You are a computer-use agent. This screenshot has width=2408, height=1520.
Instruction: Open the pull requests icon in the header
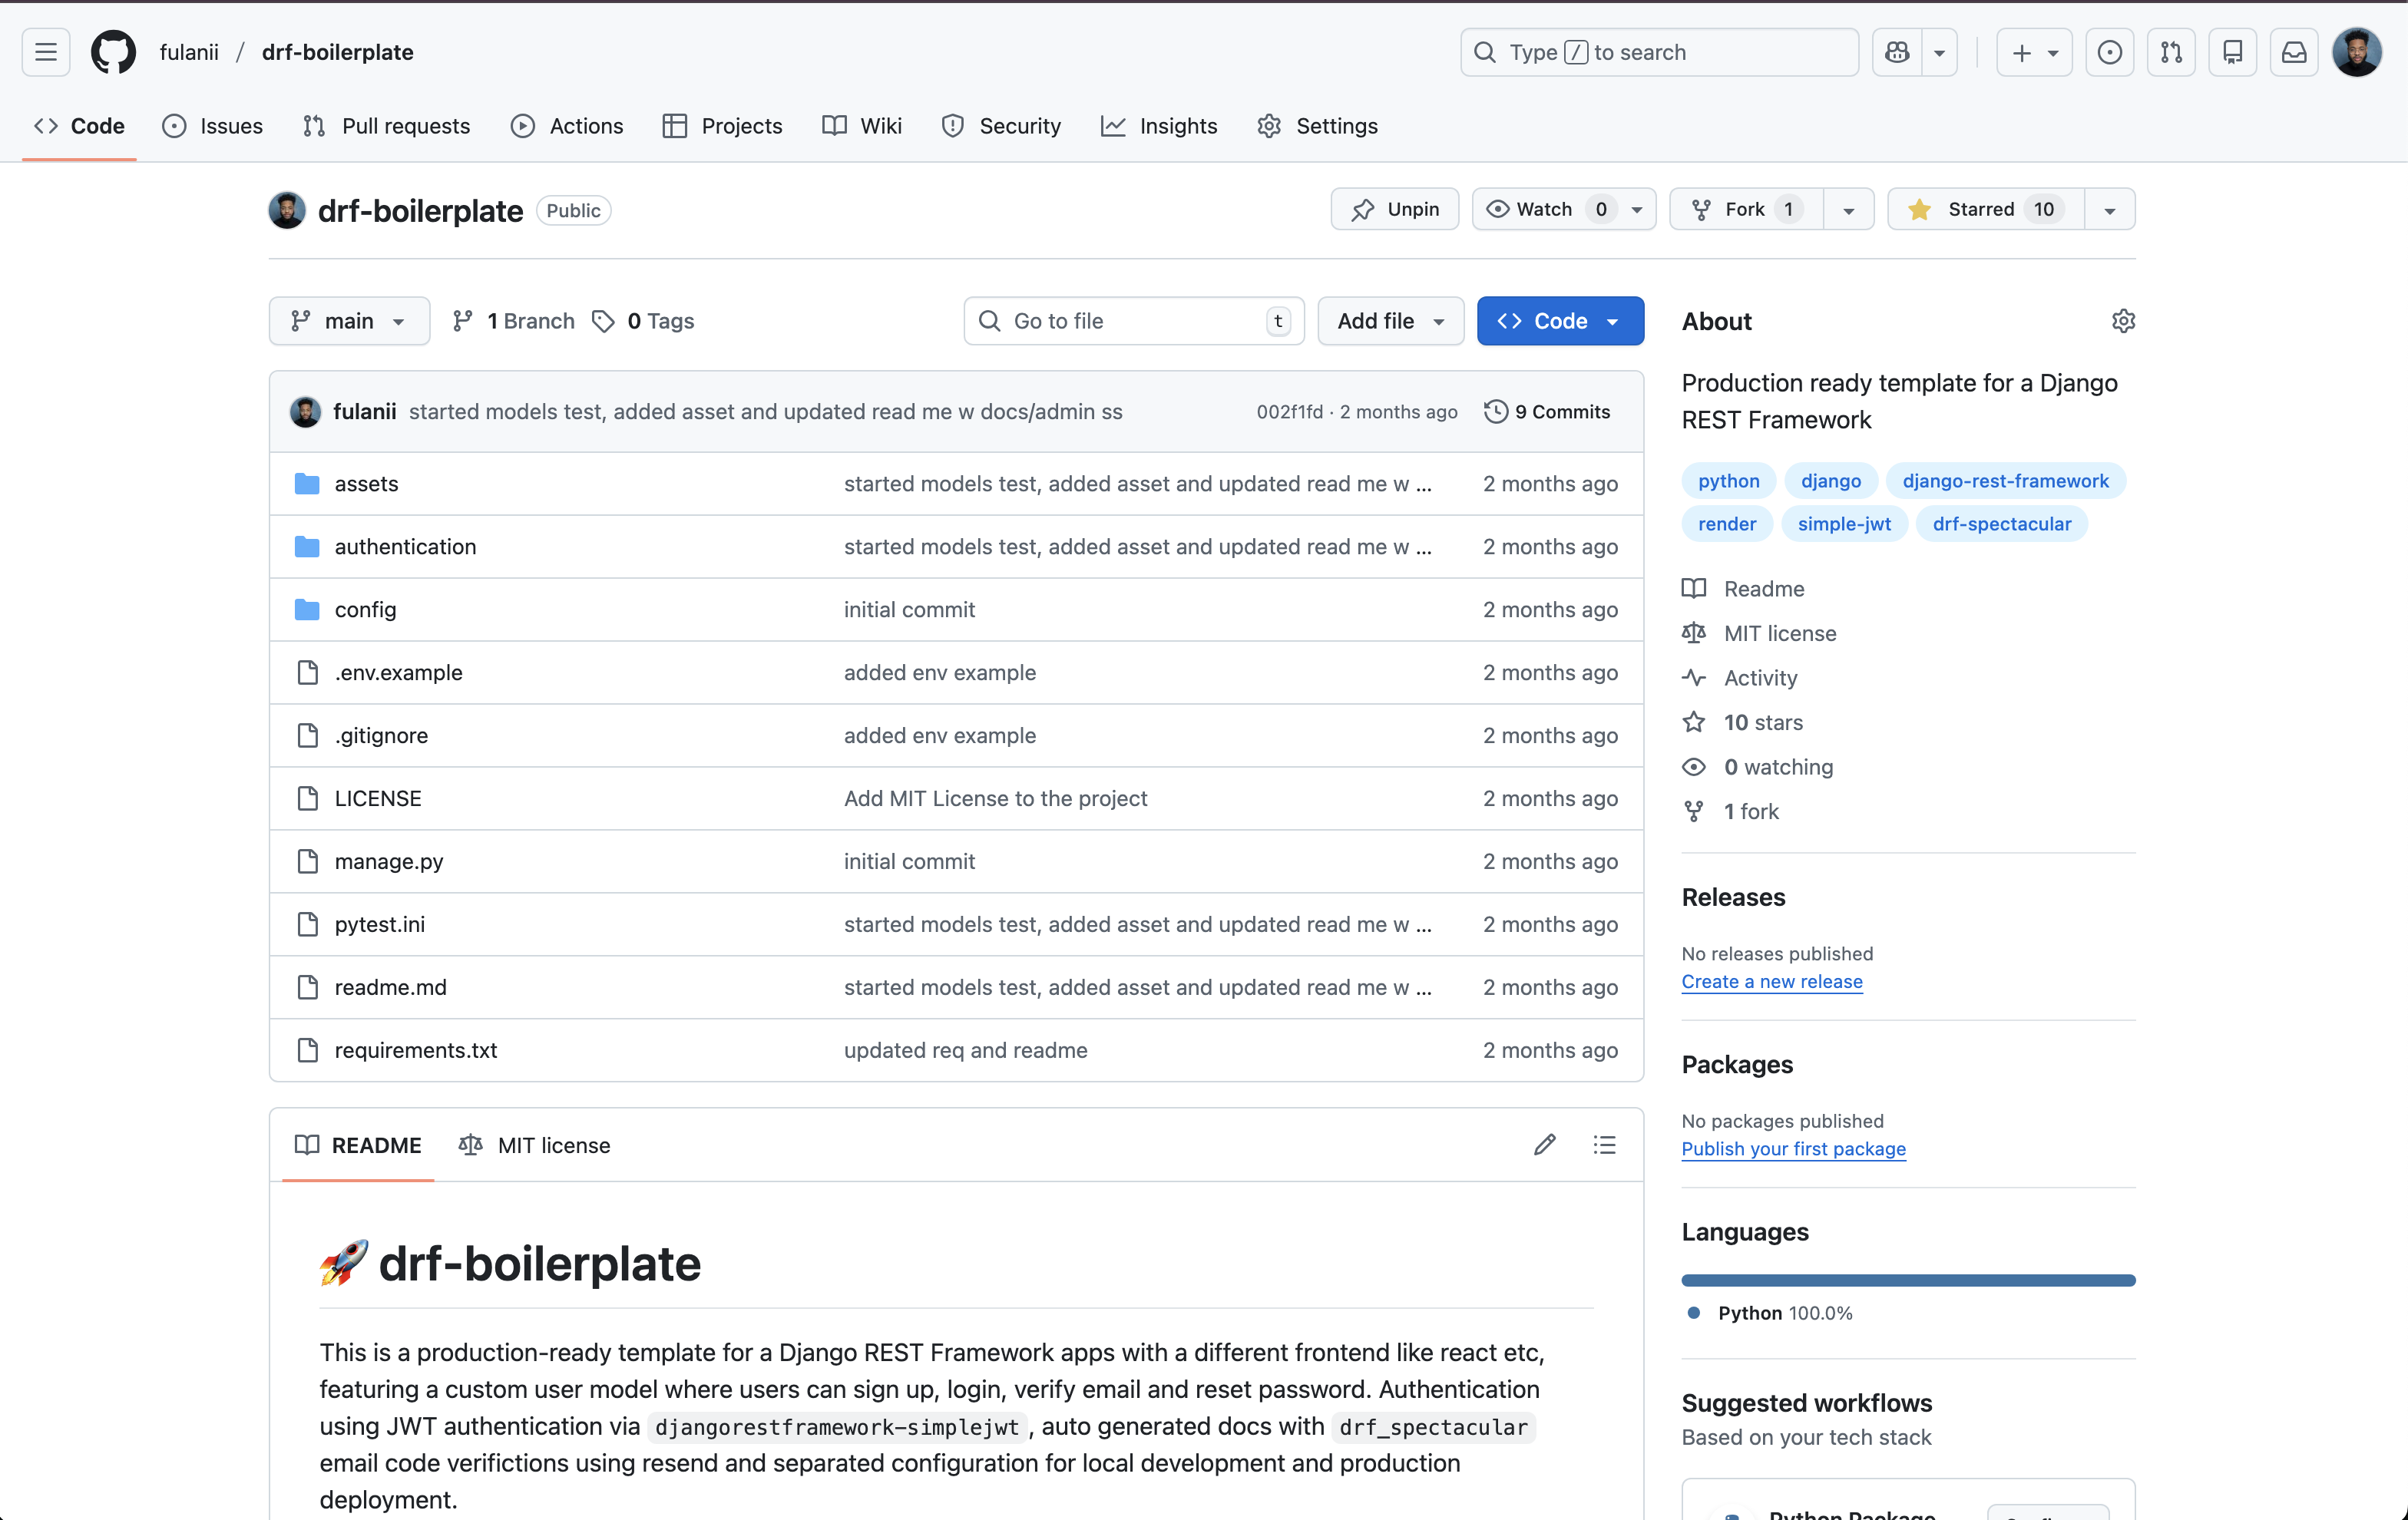pos(2171,52)
